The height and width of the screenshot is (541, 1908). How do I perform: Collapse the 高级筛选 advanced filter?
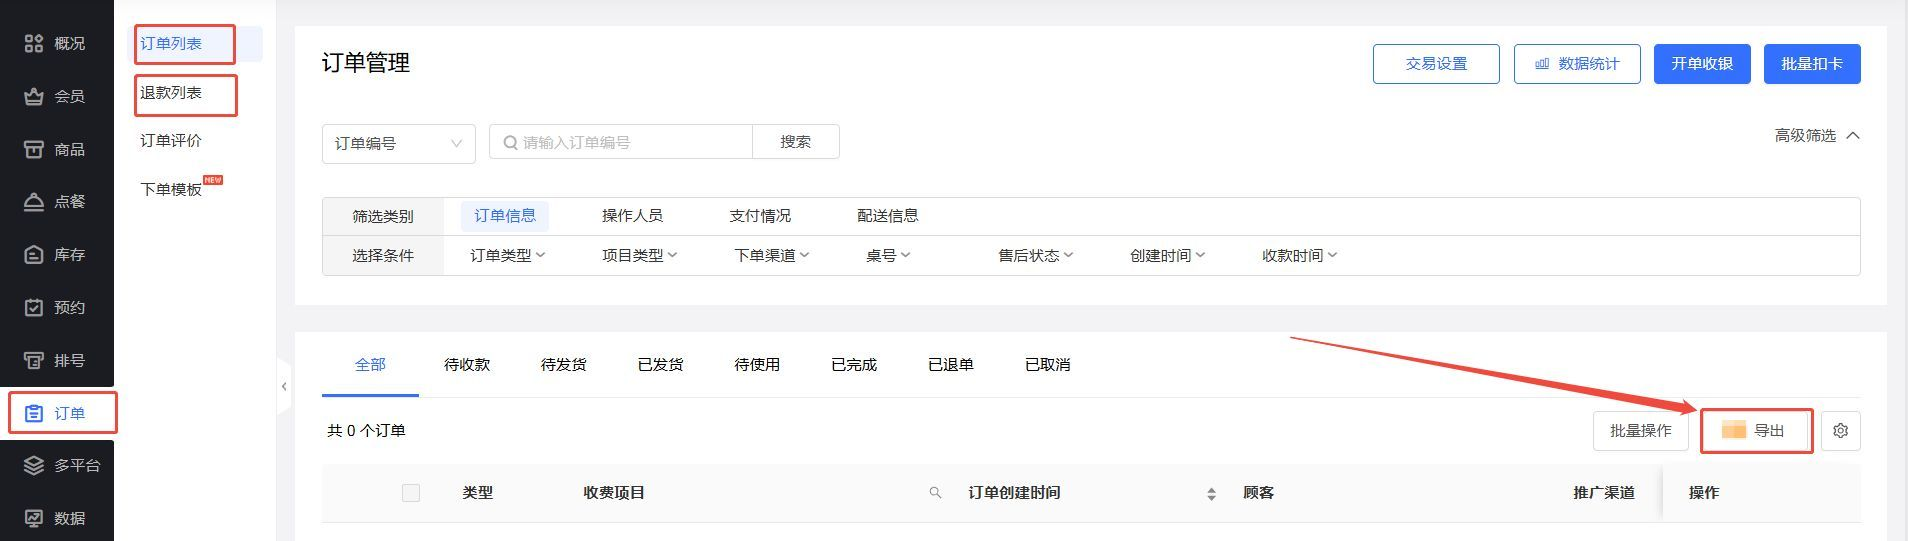(x=1817, y=135)
